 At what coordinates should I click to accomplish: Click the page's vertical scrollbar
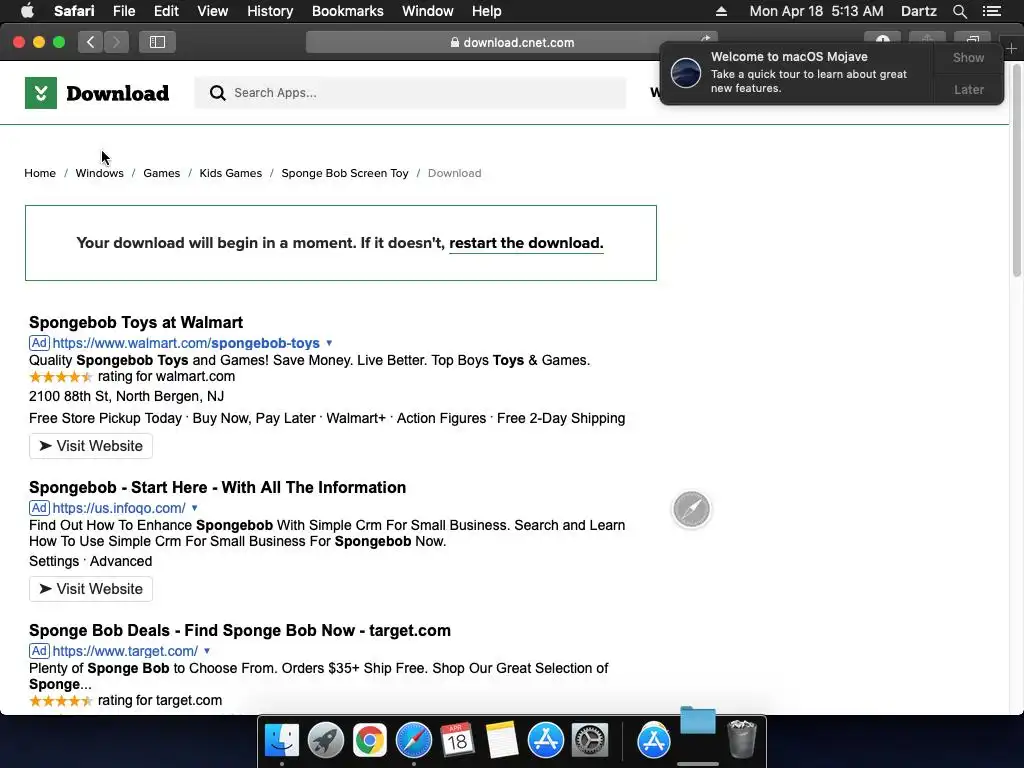(1016, 170)
